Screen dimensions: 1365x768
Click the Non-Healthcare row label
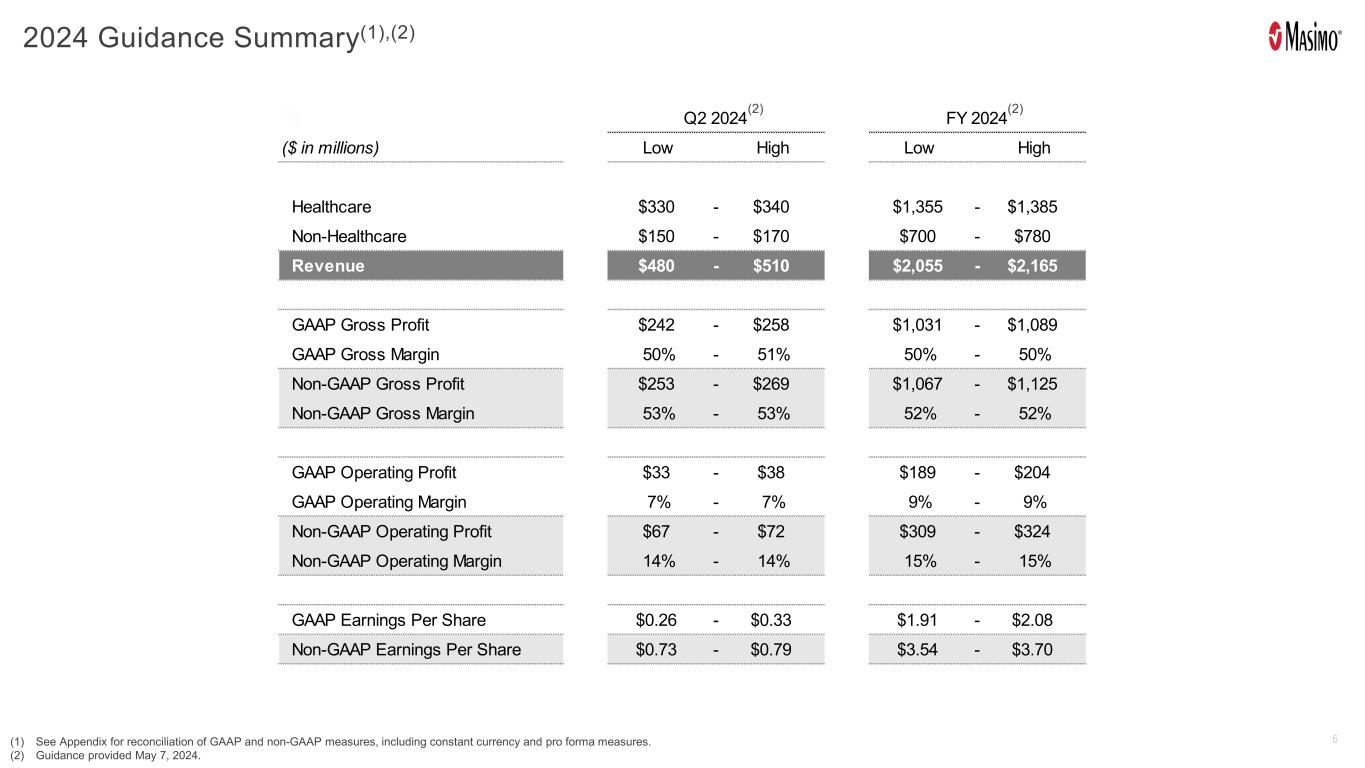[x=349, y=237]
